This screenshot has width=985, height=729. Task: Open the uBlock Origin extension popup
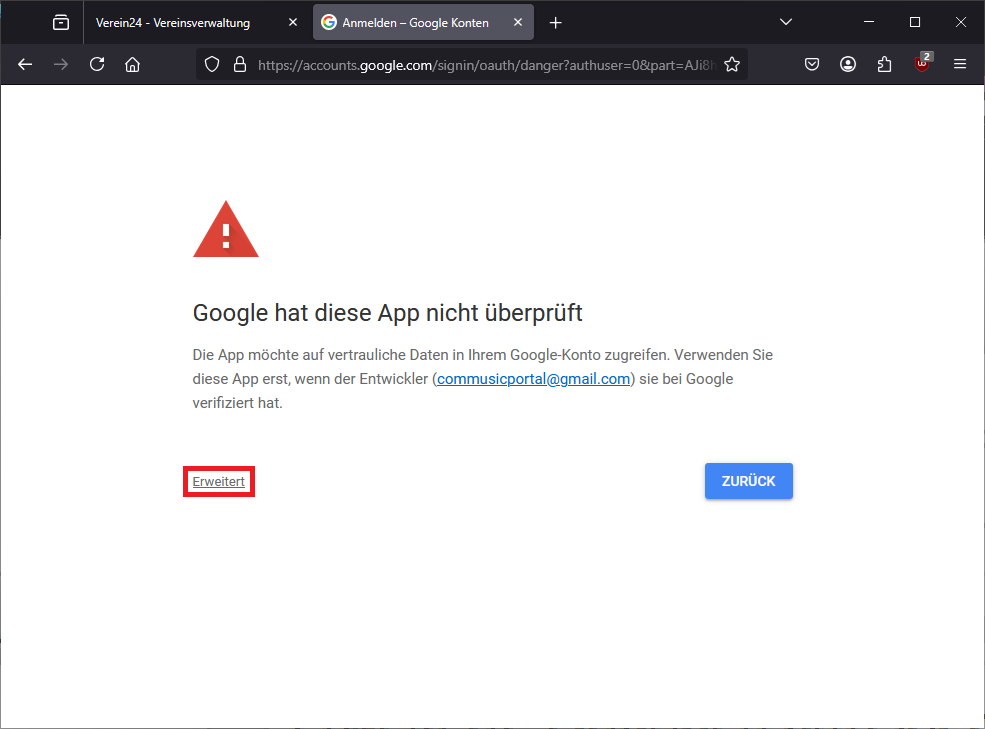click(922, 63)
